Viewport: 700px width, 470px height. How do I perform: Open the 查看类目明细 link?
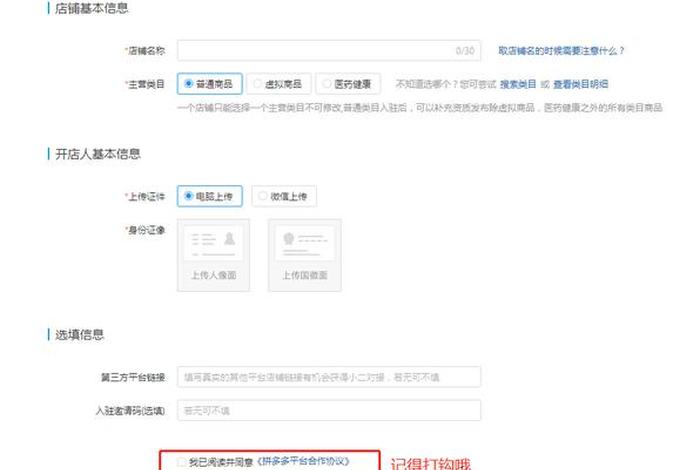click(580, 84)
